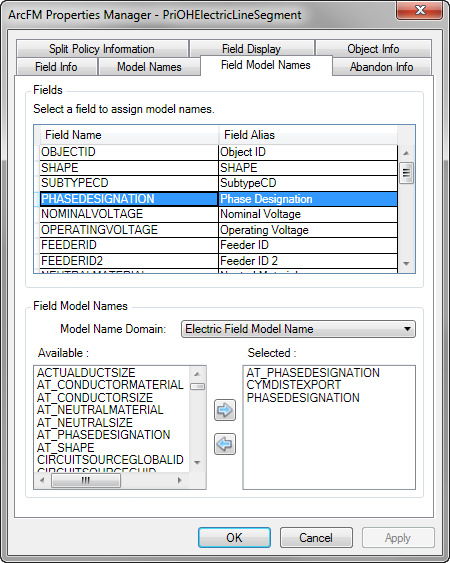Select AT_CONDUCTORSIZE in the Available list

(95, 397)
